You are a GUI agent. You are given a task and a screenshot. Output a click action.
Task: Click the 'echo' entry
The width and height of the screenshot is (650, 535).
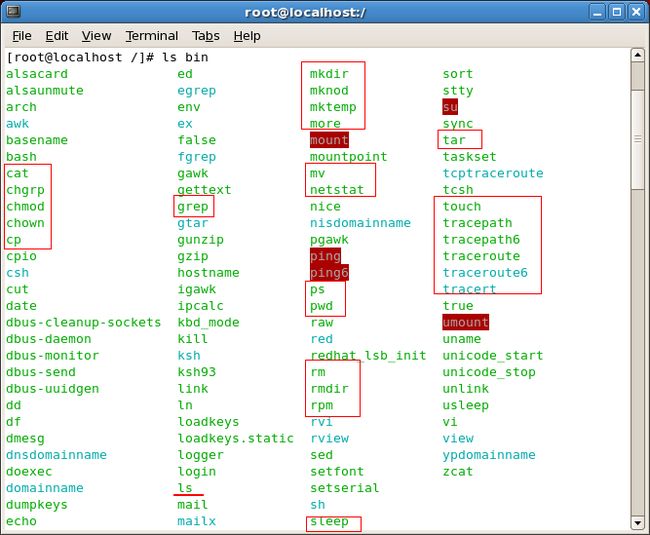point(22,521)
